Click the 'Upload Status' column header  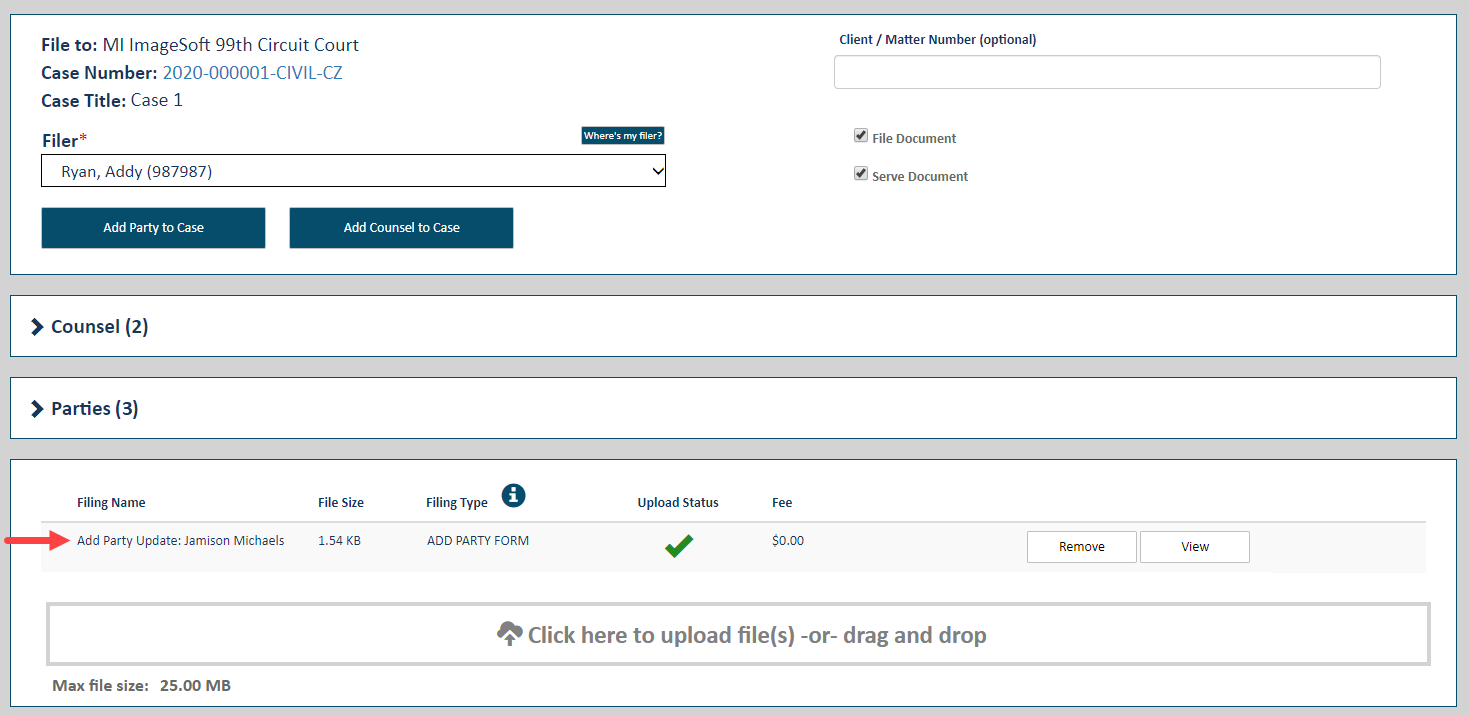(x=678, y=503)
